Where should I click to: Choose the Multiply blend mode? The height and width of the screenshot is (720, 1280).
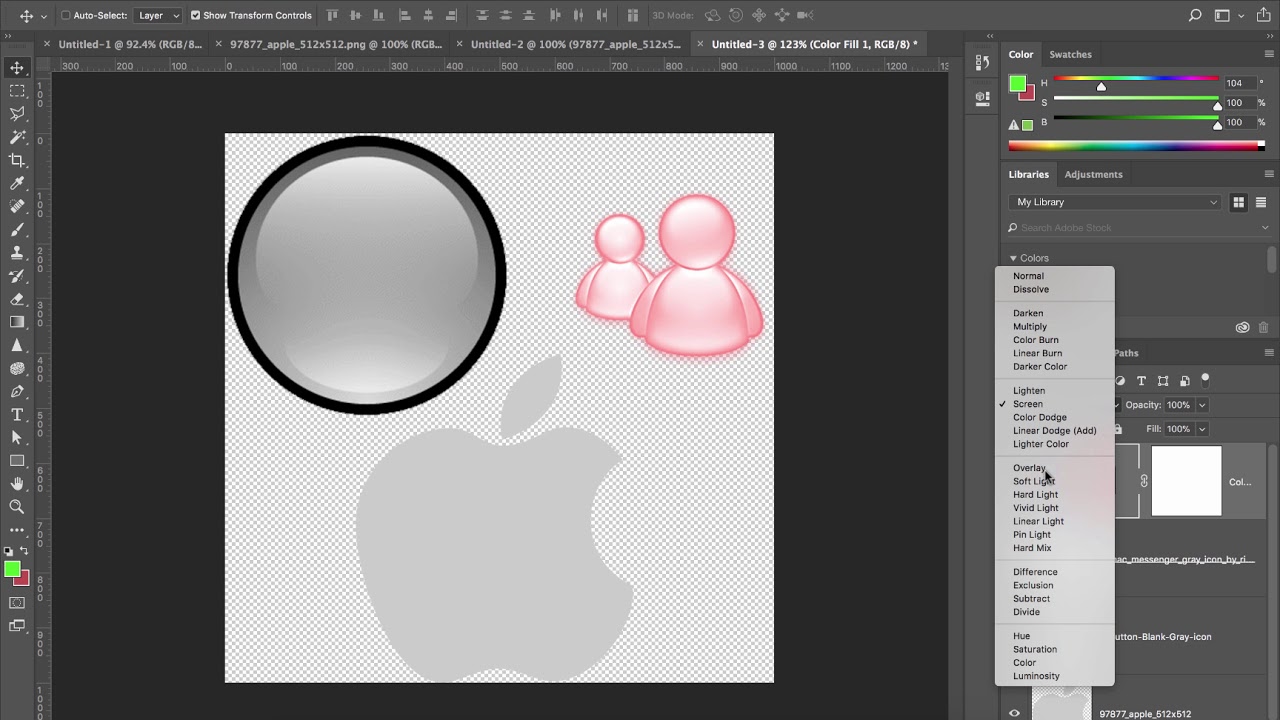(x=1030, y=327)
